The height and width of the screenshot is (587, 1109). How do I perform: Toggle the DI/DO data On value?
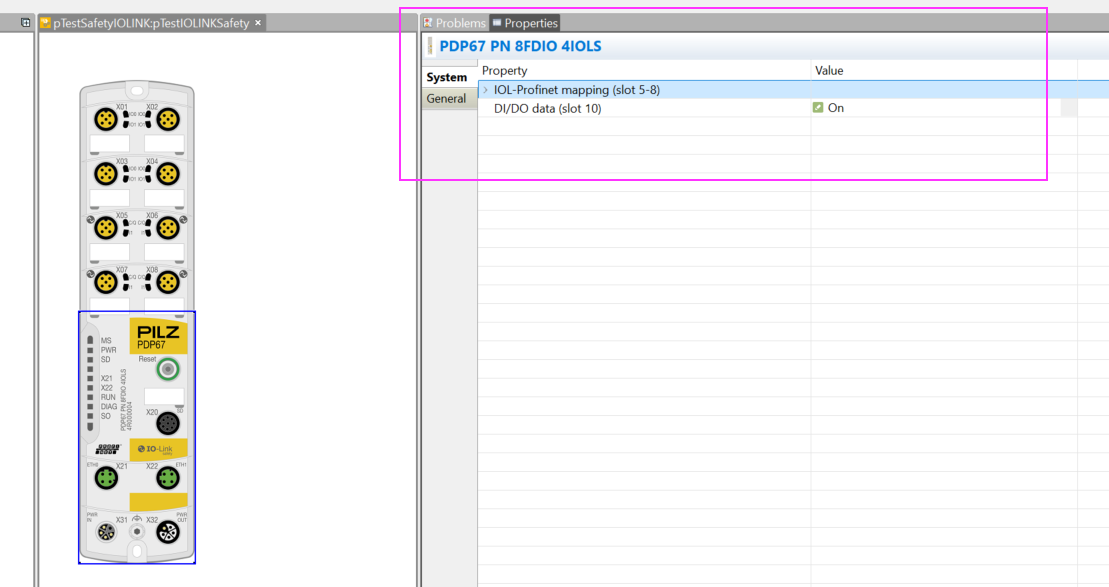[x=818, y=107]
